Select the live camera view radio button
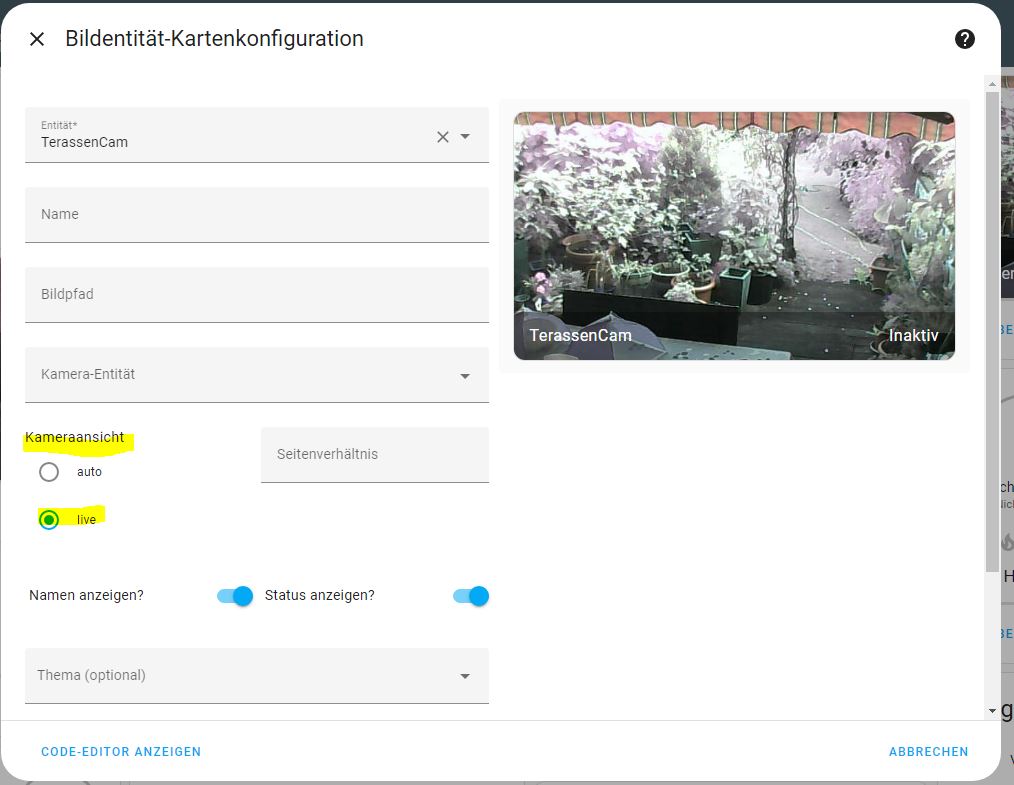 point(49,520)
